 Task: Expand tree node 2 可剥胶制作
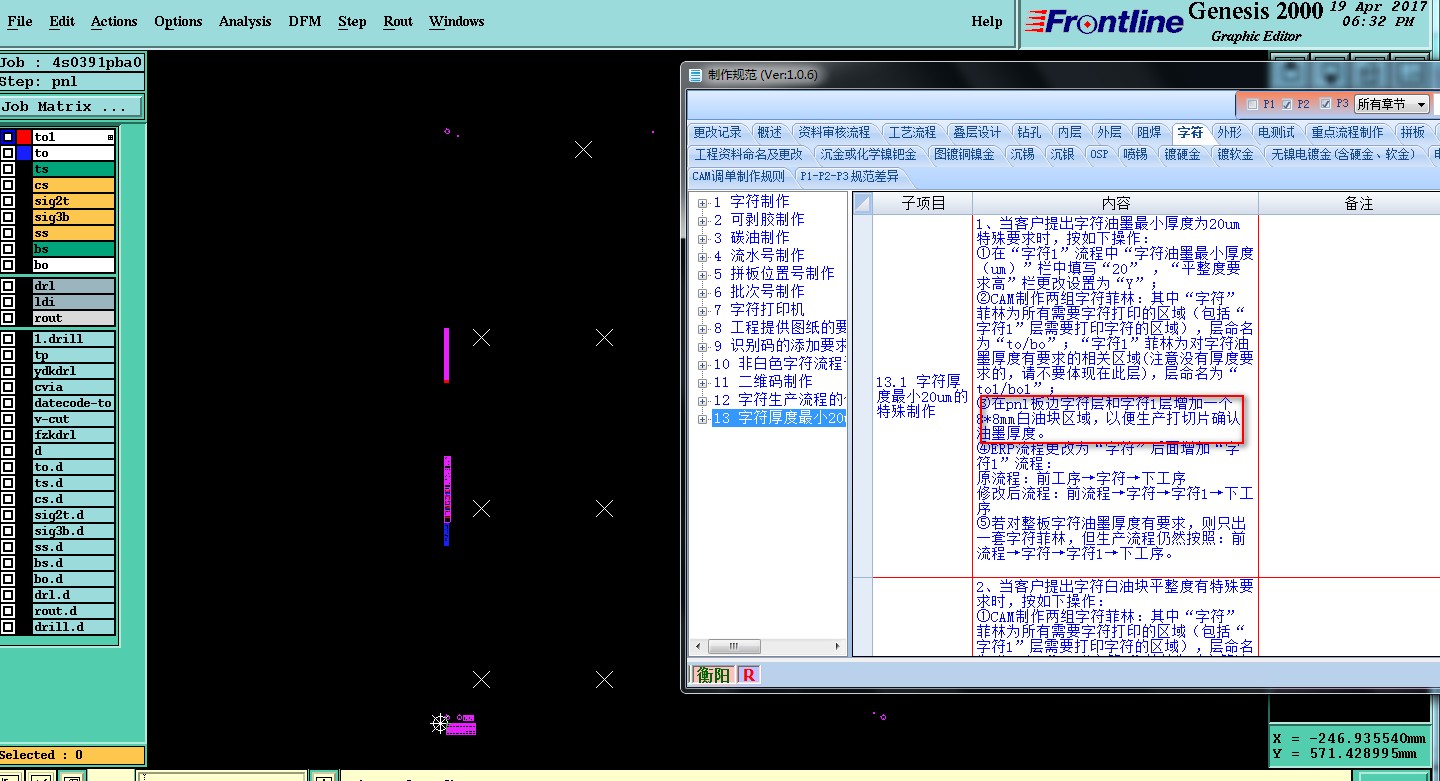(x=703, y=220)
